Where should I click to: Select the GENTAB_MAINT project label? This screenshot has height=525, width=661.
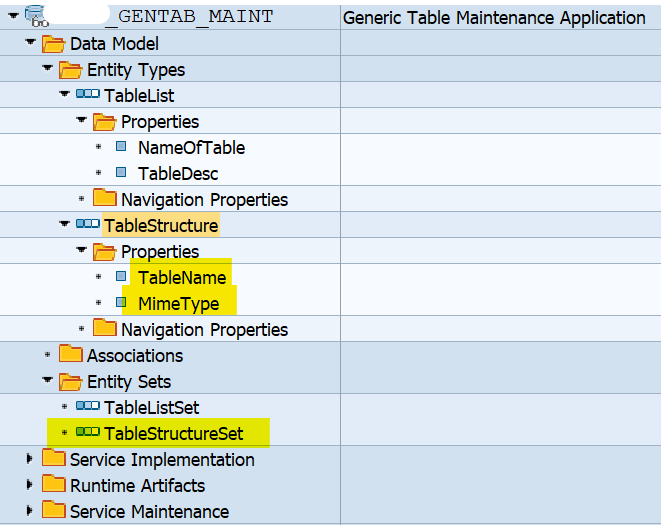(188, 17)
